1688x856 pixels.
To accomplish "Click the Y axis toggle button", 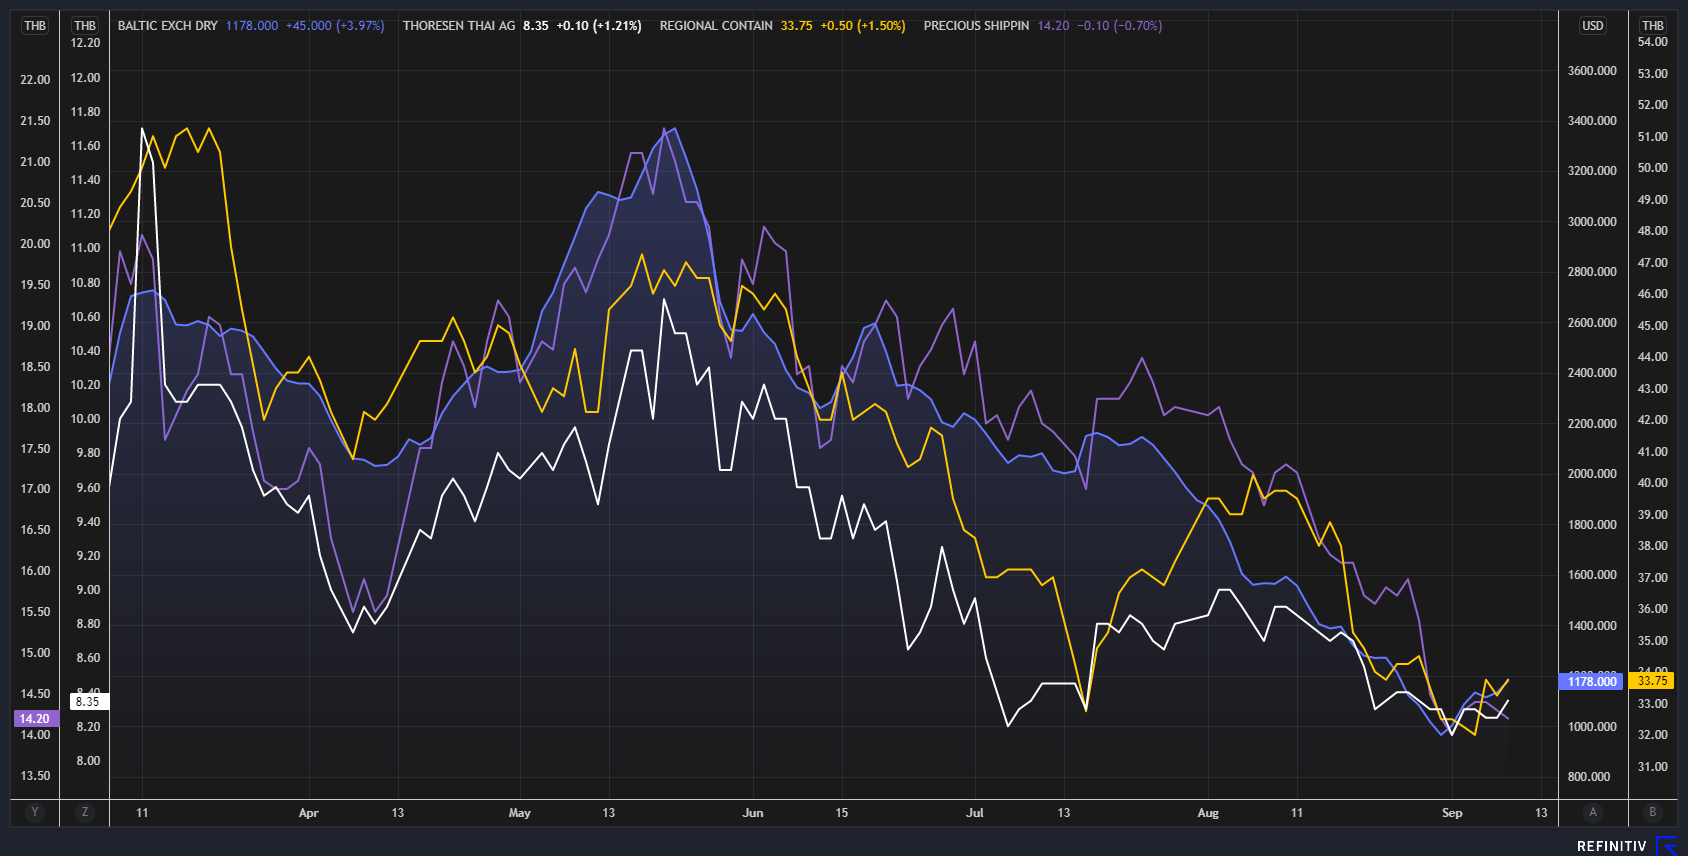I will 35,812.
